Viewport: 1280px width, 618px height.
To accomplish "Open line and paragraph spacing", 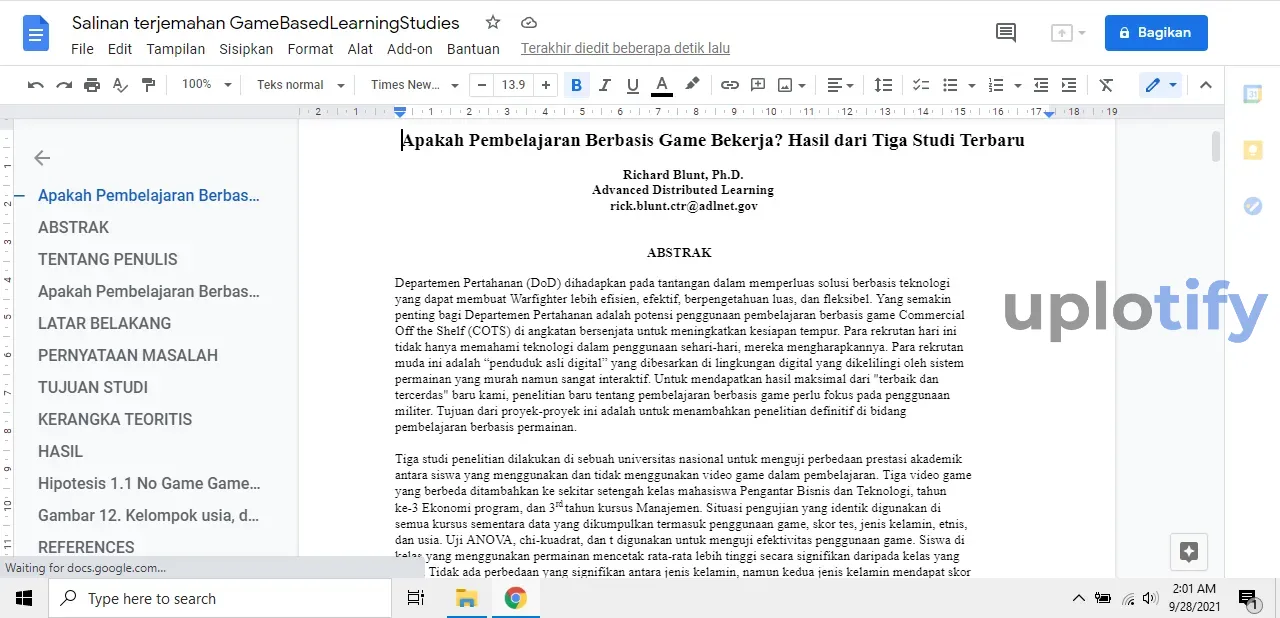I will pyautogui.click(x=883, y=85).
